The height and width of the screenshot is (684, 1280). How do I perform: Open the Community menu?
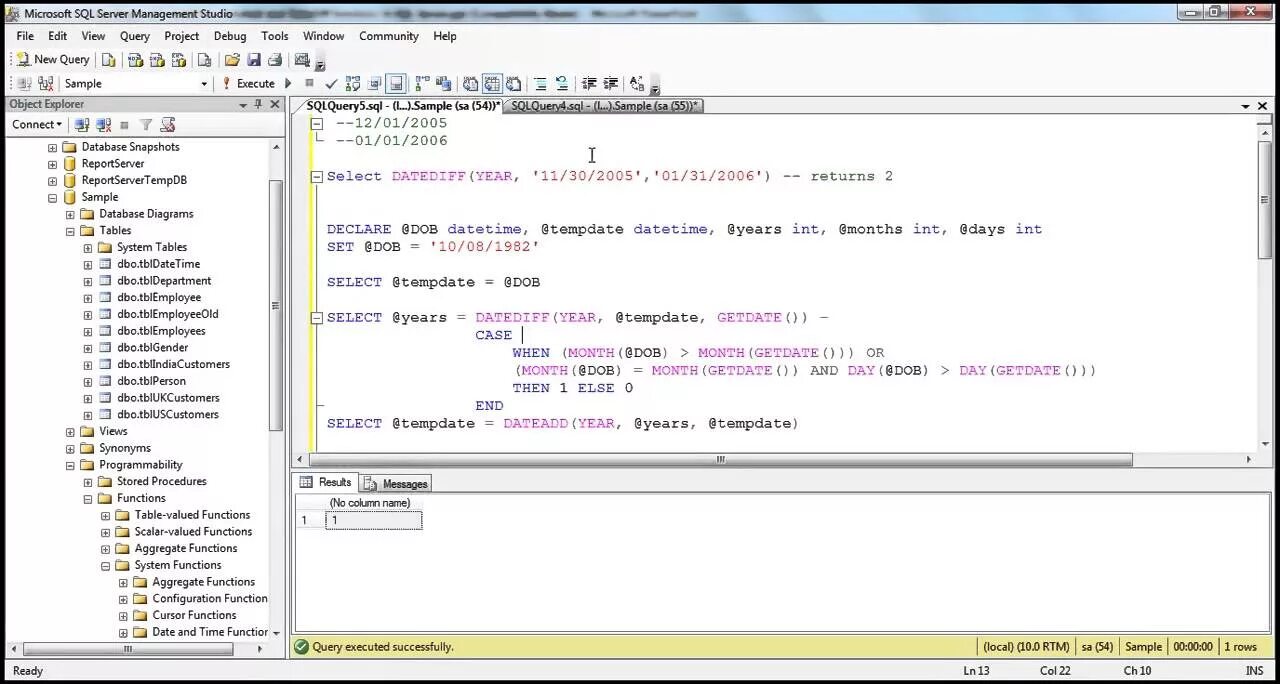389,36
